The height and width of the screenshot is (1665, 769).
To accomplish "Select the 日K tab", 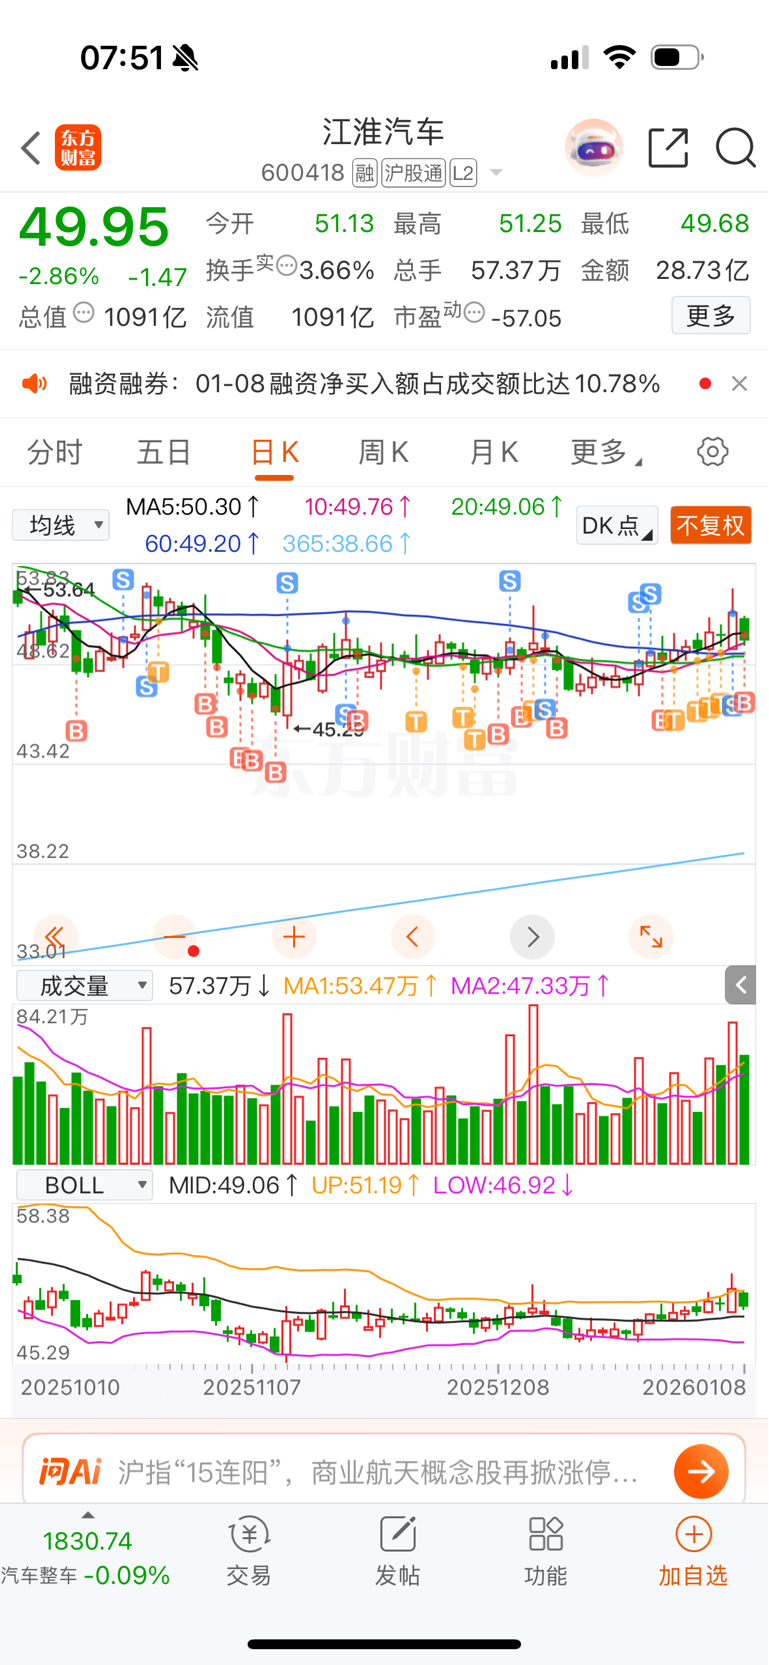I will point(274,452).
